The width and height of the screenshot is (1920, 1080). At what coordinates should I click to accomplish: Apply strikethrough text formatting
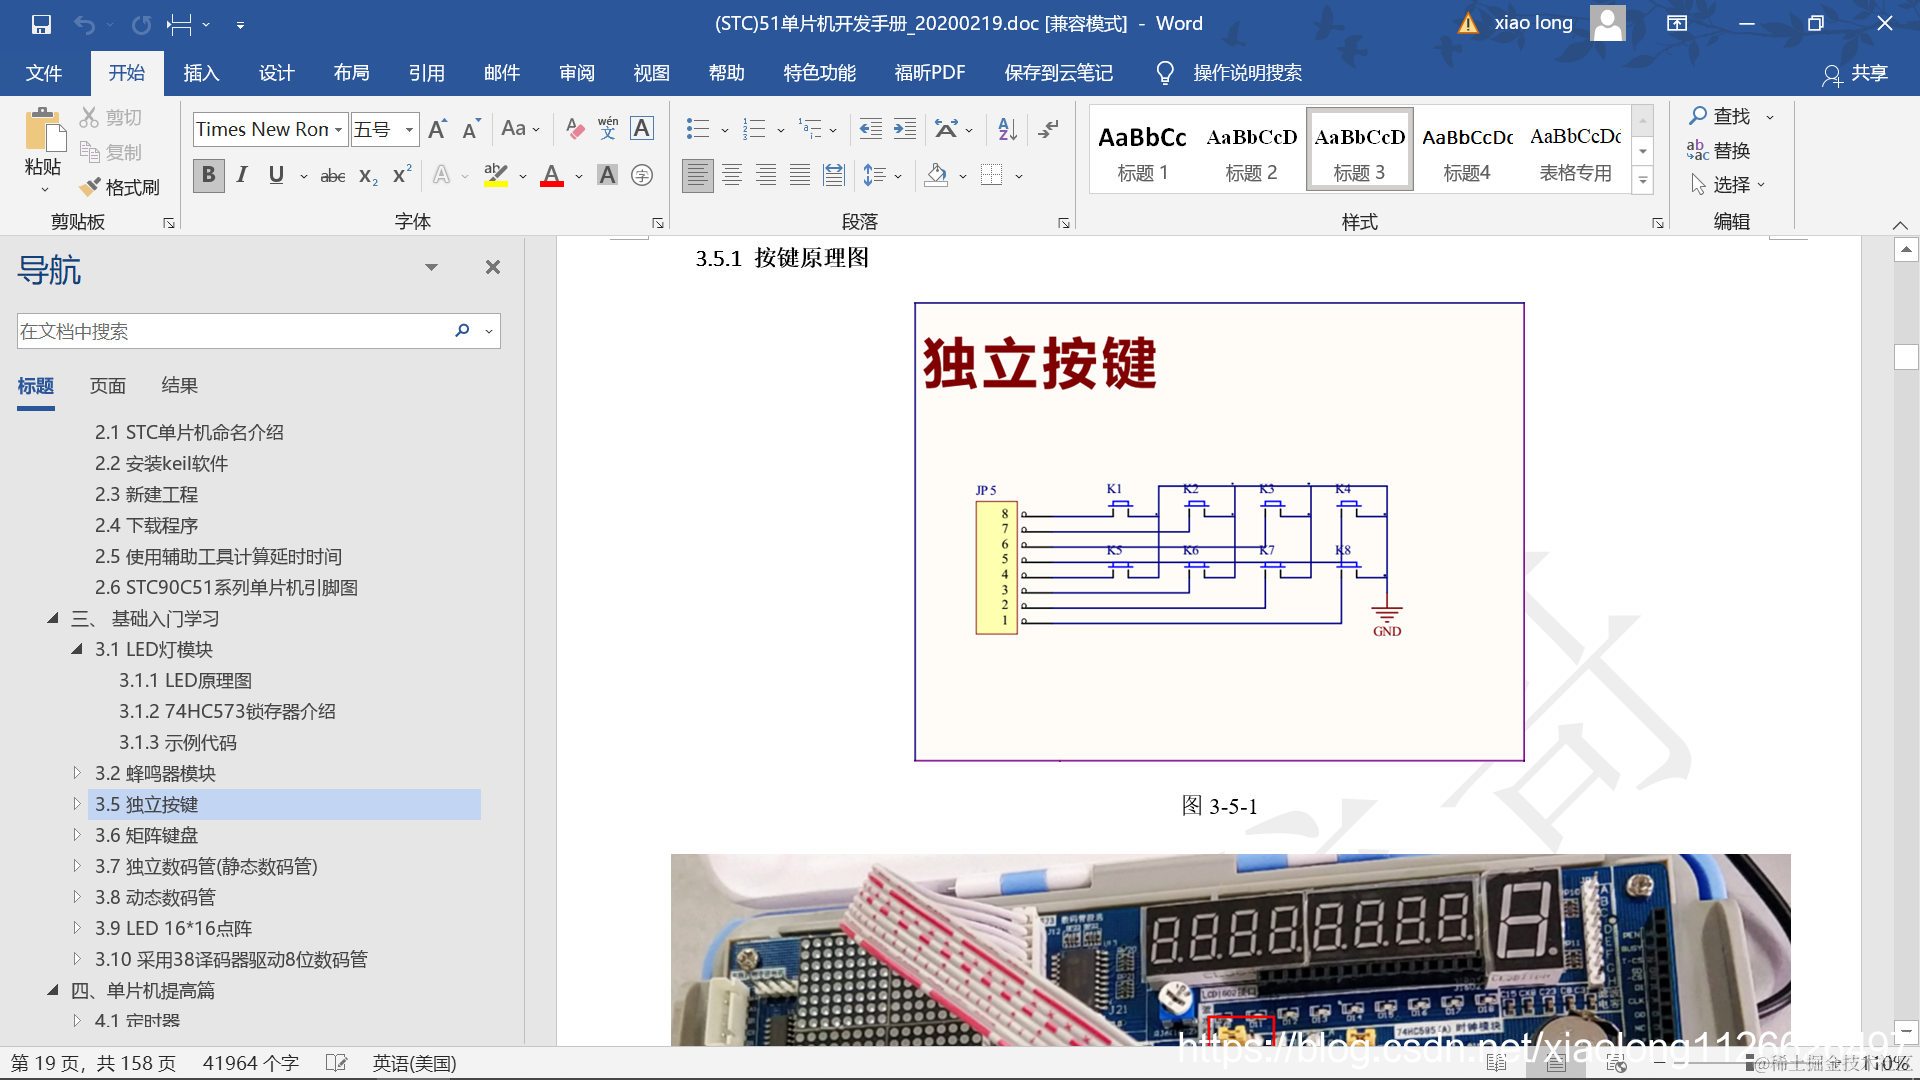332,176
